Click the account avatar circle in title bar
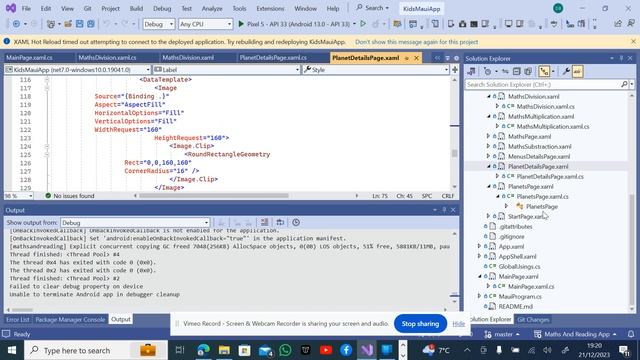The image size is (640, 360). (558, 8)
